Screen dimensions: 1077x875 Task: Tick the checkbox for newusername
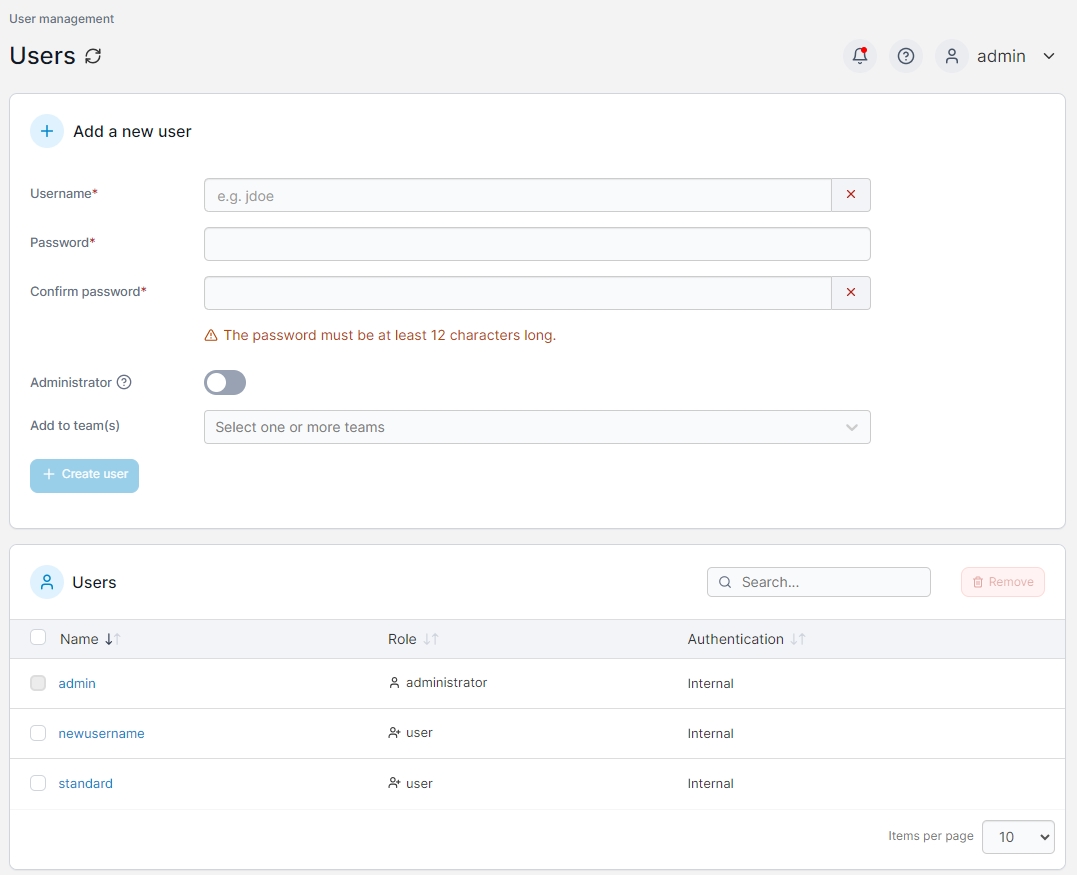click(x=38, y=733)
